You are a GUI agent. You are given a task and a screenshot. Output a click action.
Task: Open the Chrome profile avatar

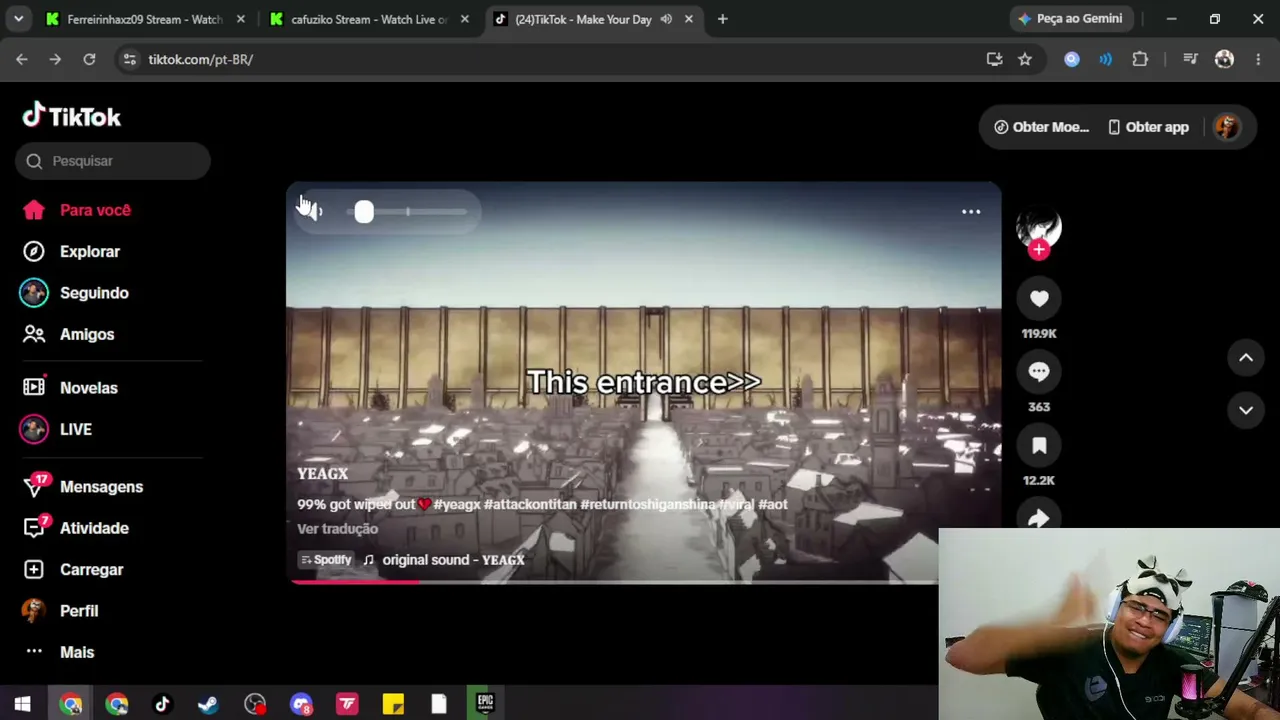pyautogui.click(x=1224, y=60)
